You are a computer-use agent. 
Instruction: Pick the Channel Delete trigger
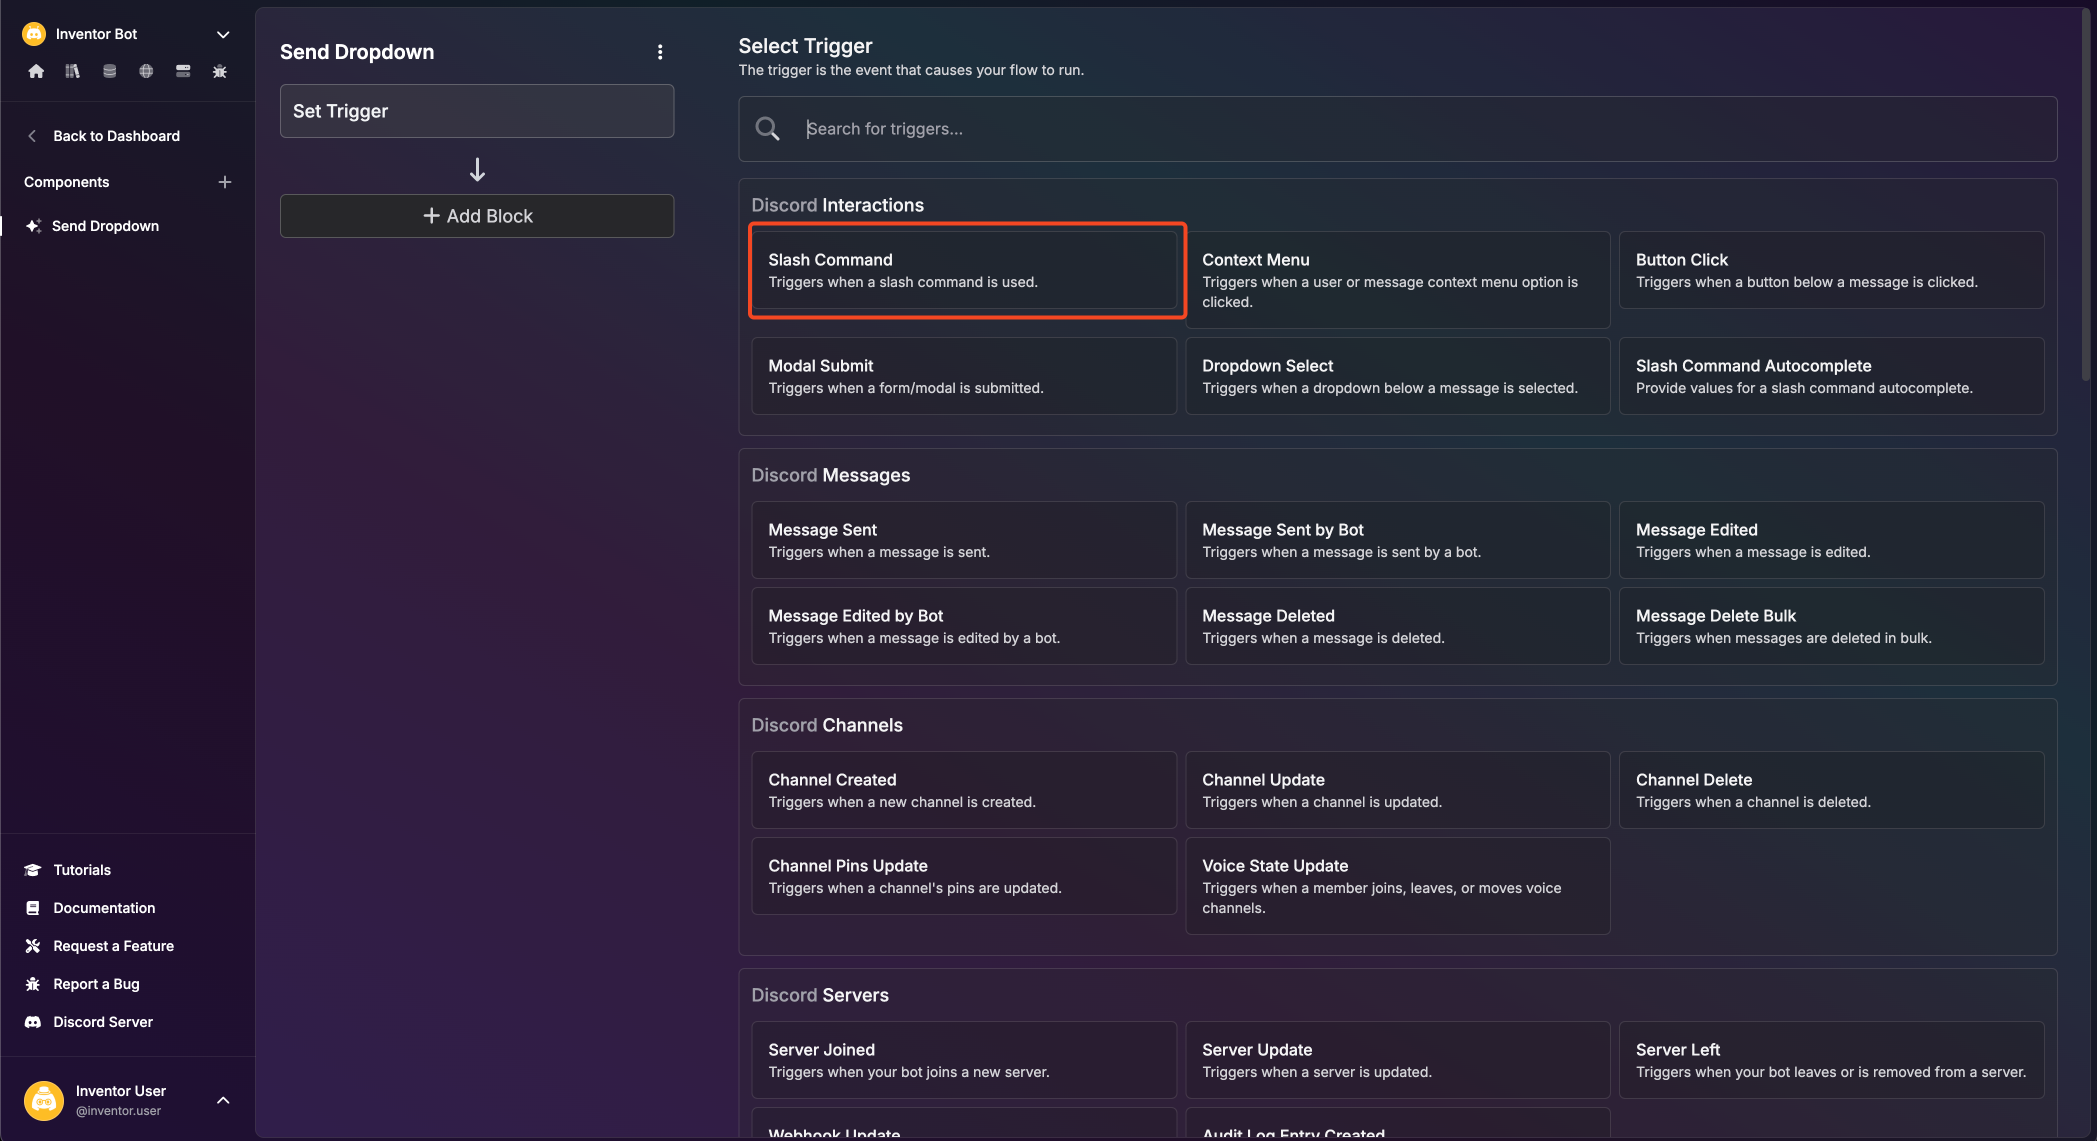click(x=1832, y=790)
